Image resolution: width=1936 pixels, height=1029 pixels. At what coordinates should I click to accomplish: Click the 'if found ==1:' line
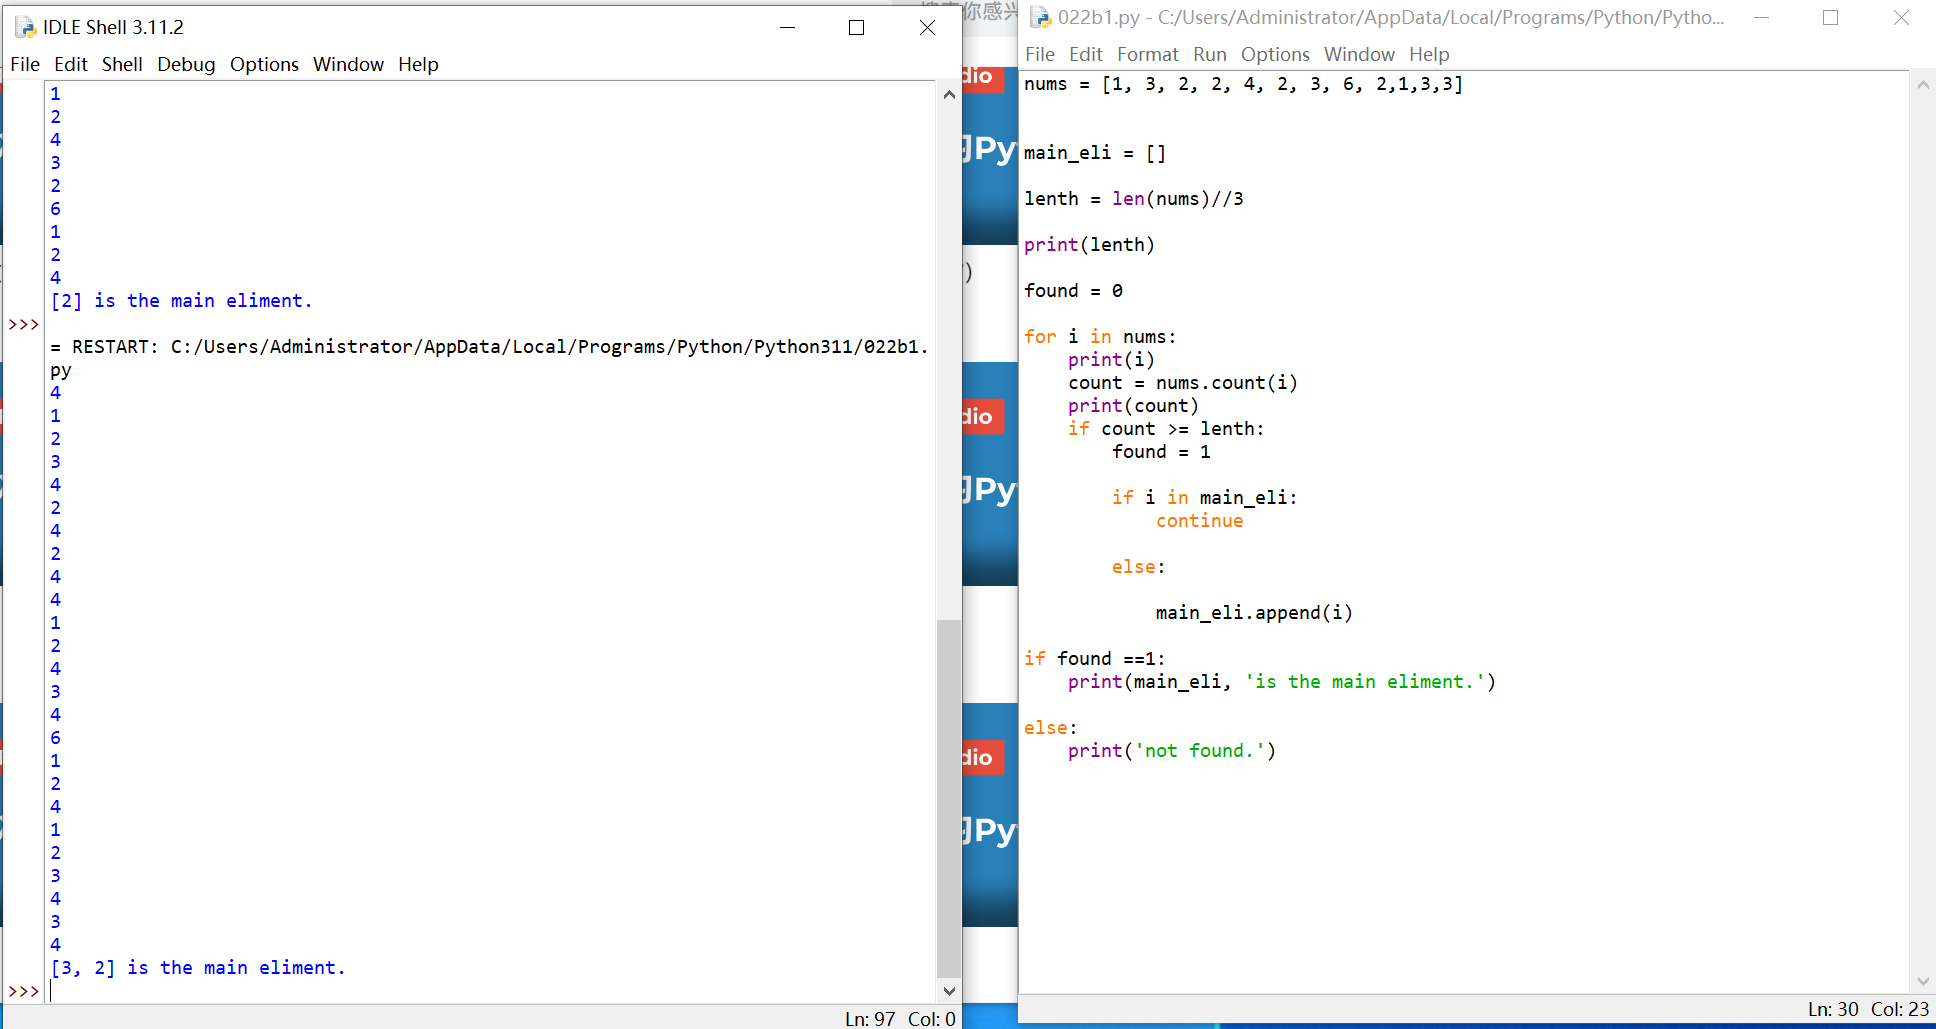point(1095,659)
